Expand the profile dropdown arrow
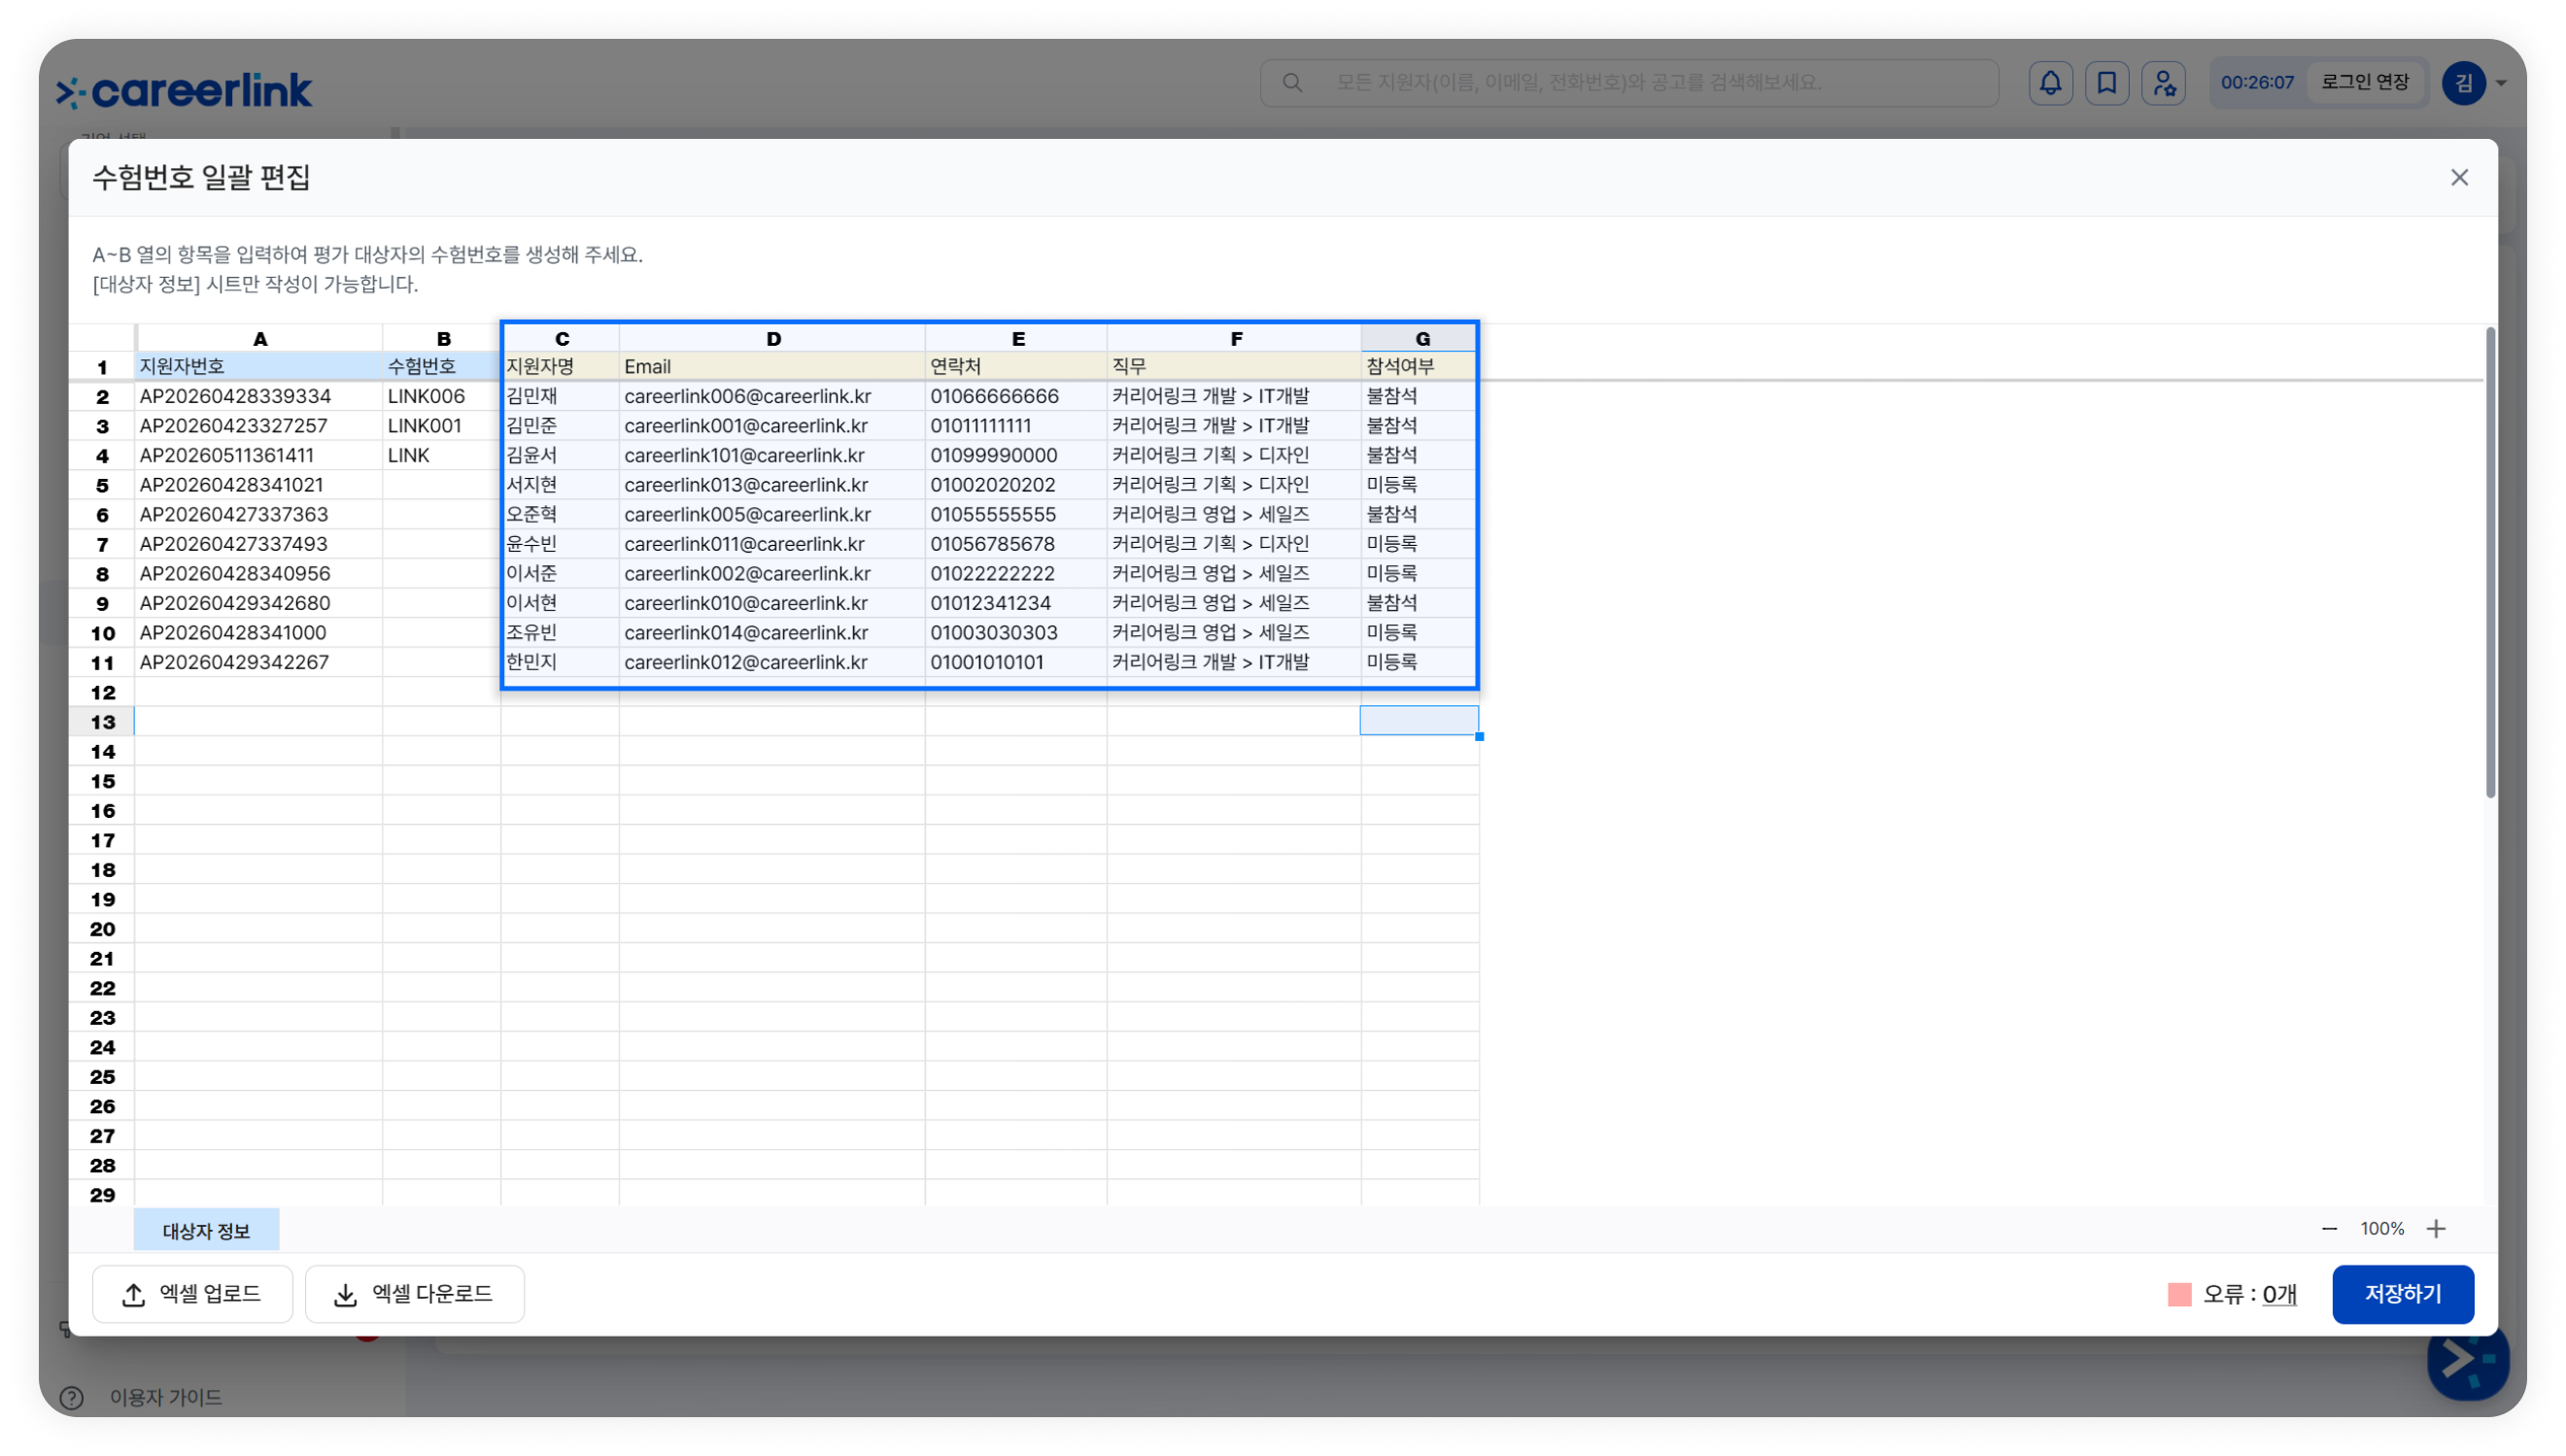The image size is (2566, 1456). (x=2500, y=83)
